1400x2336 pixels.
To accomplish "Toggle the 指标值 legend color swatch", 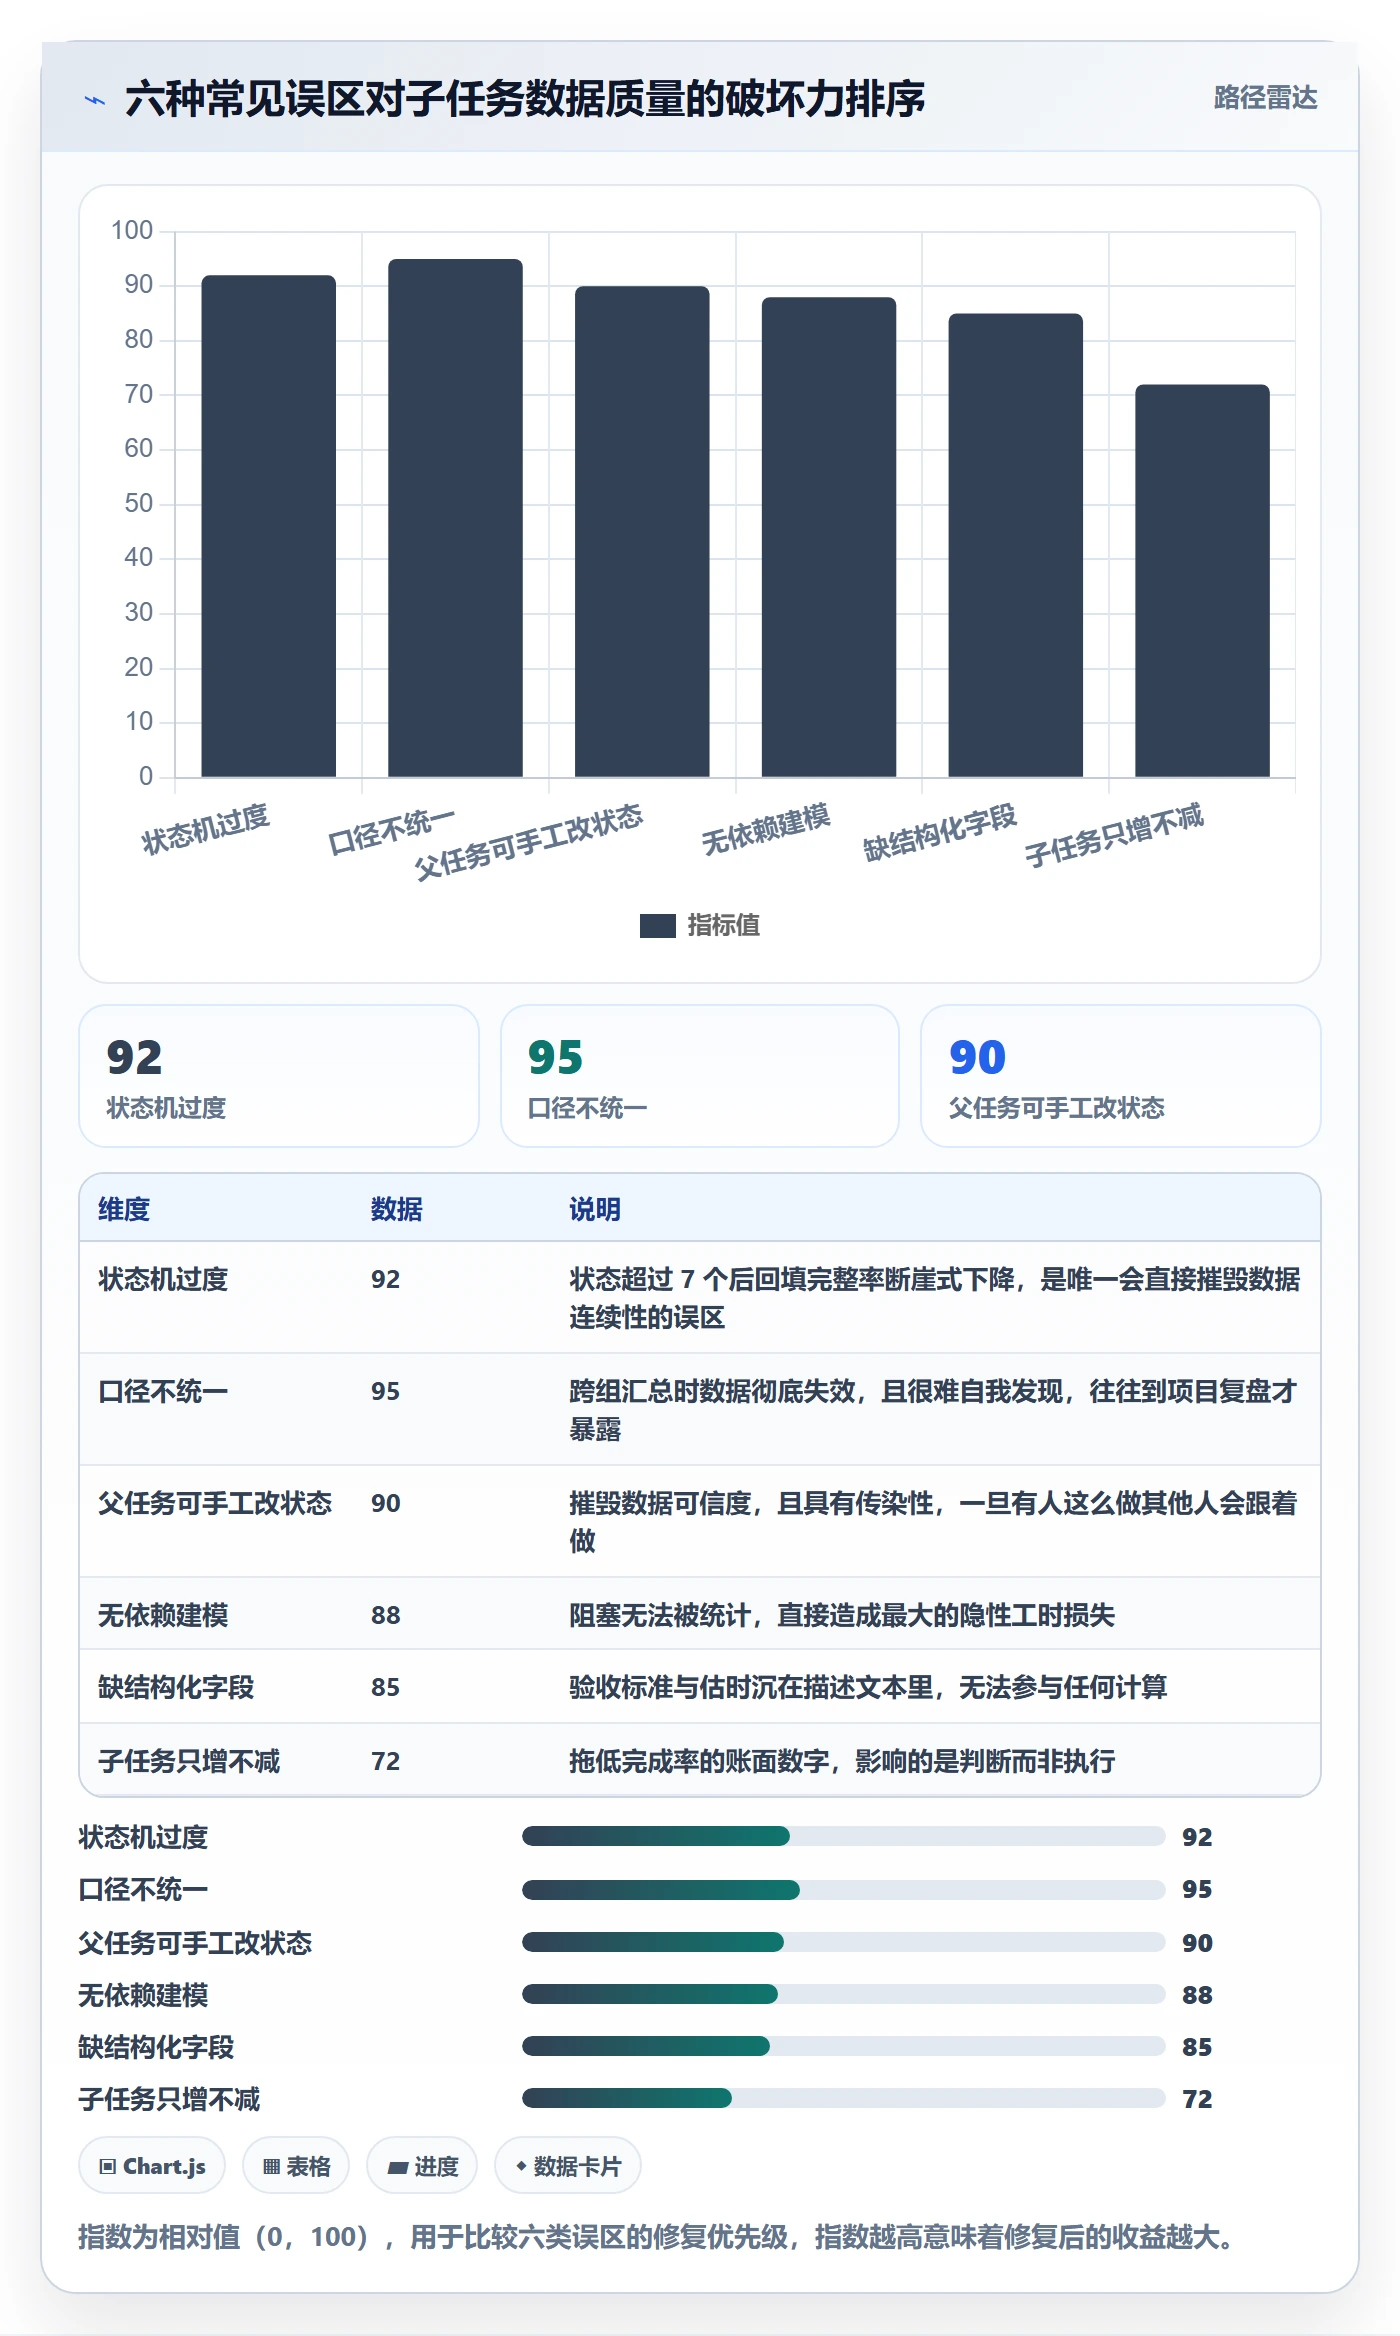I will 657,926.
